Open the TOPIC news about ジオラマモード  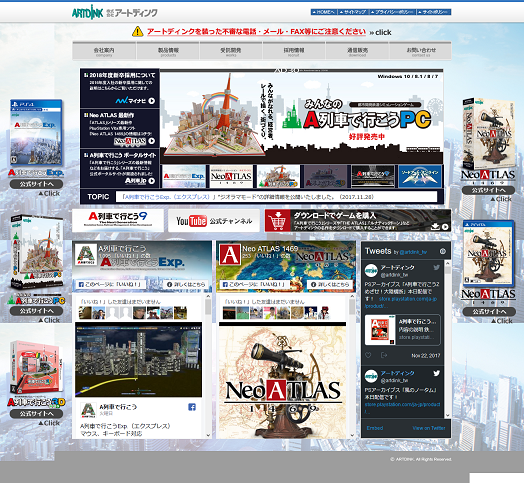(x=247, y=197)
